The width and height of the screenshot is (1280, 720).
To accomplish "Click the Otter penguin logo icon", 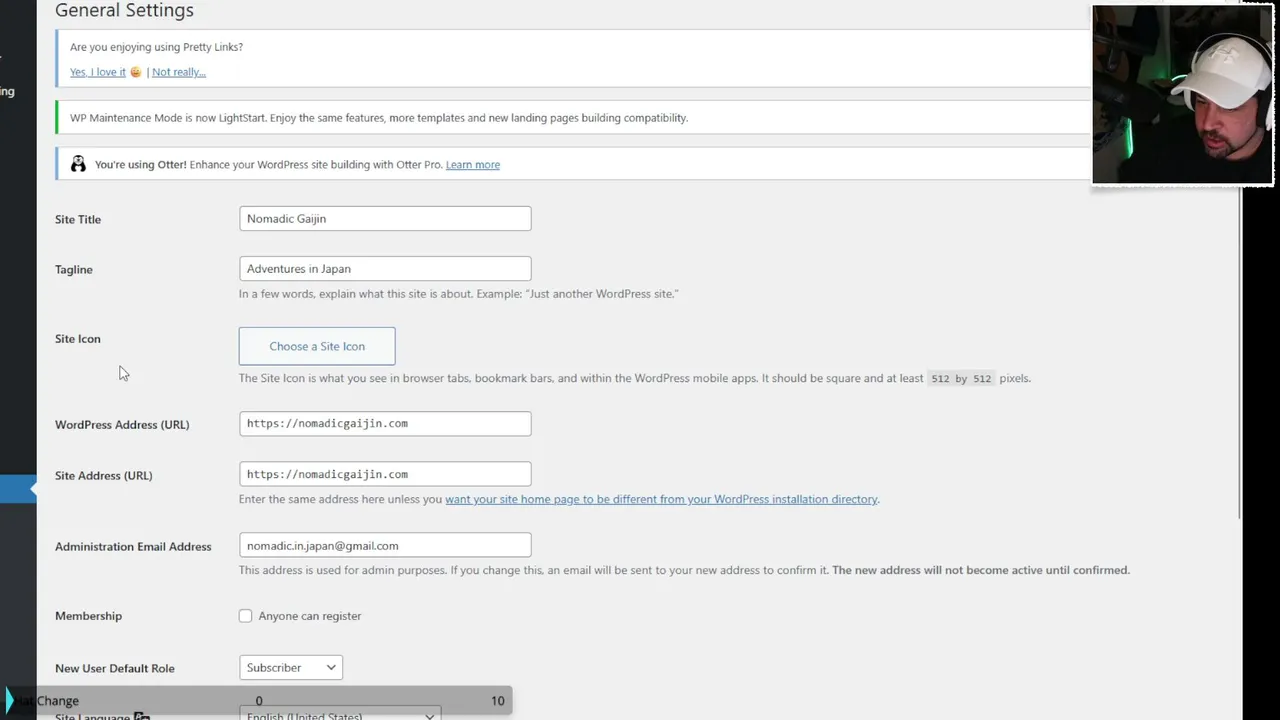I will 78,164.
